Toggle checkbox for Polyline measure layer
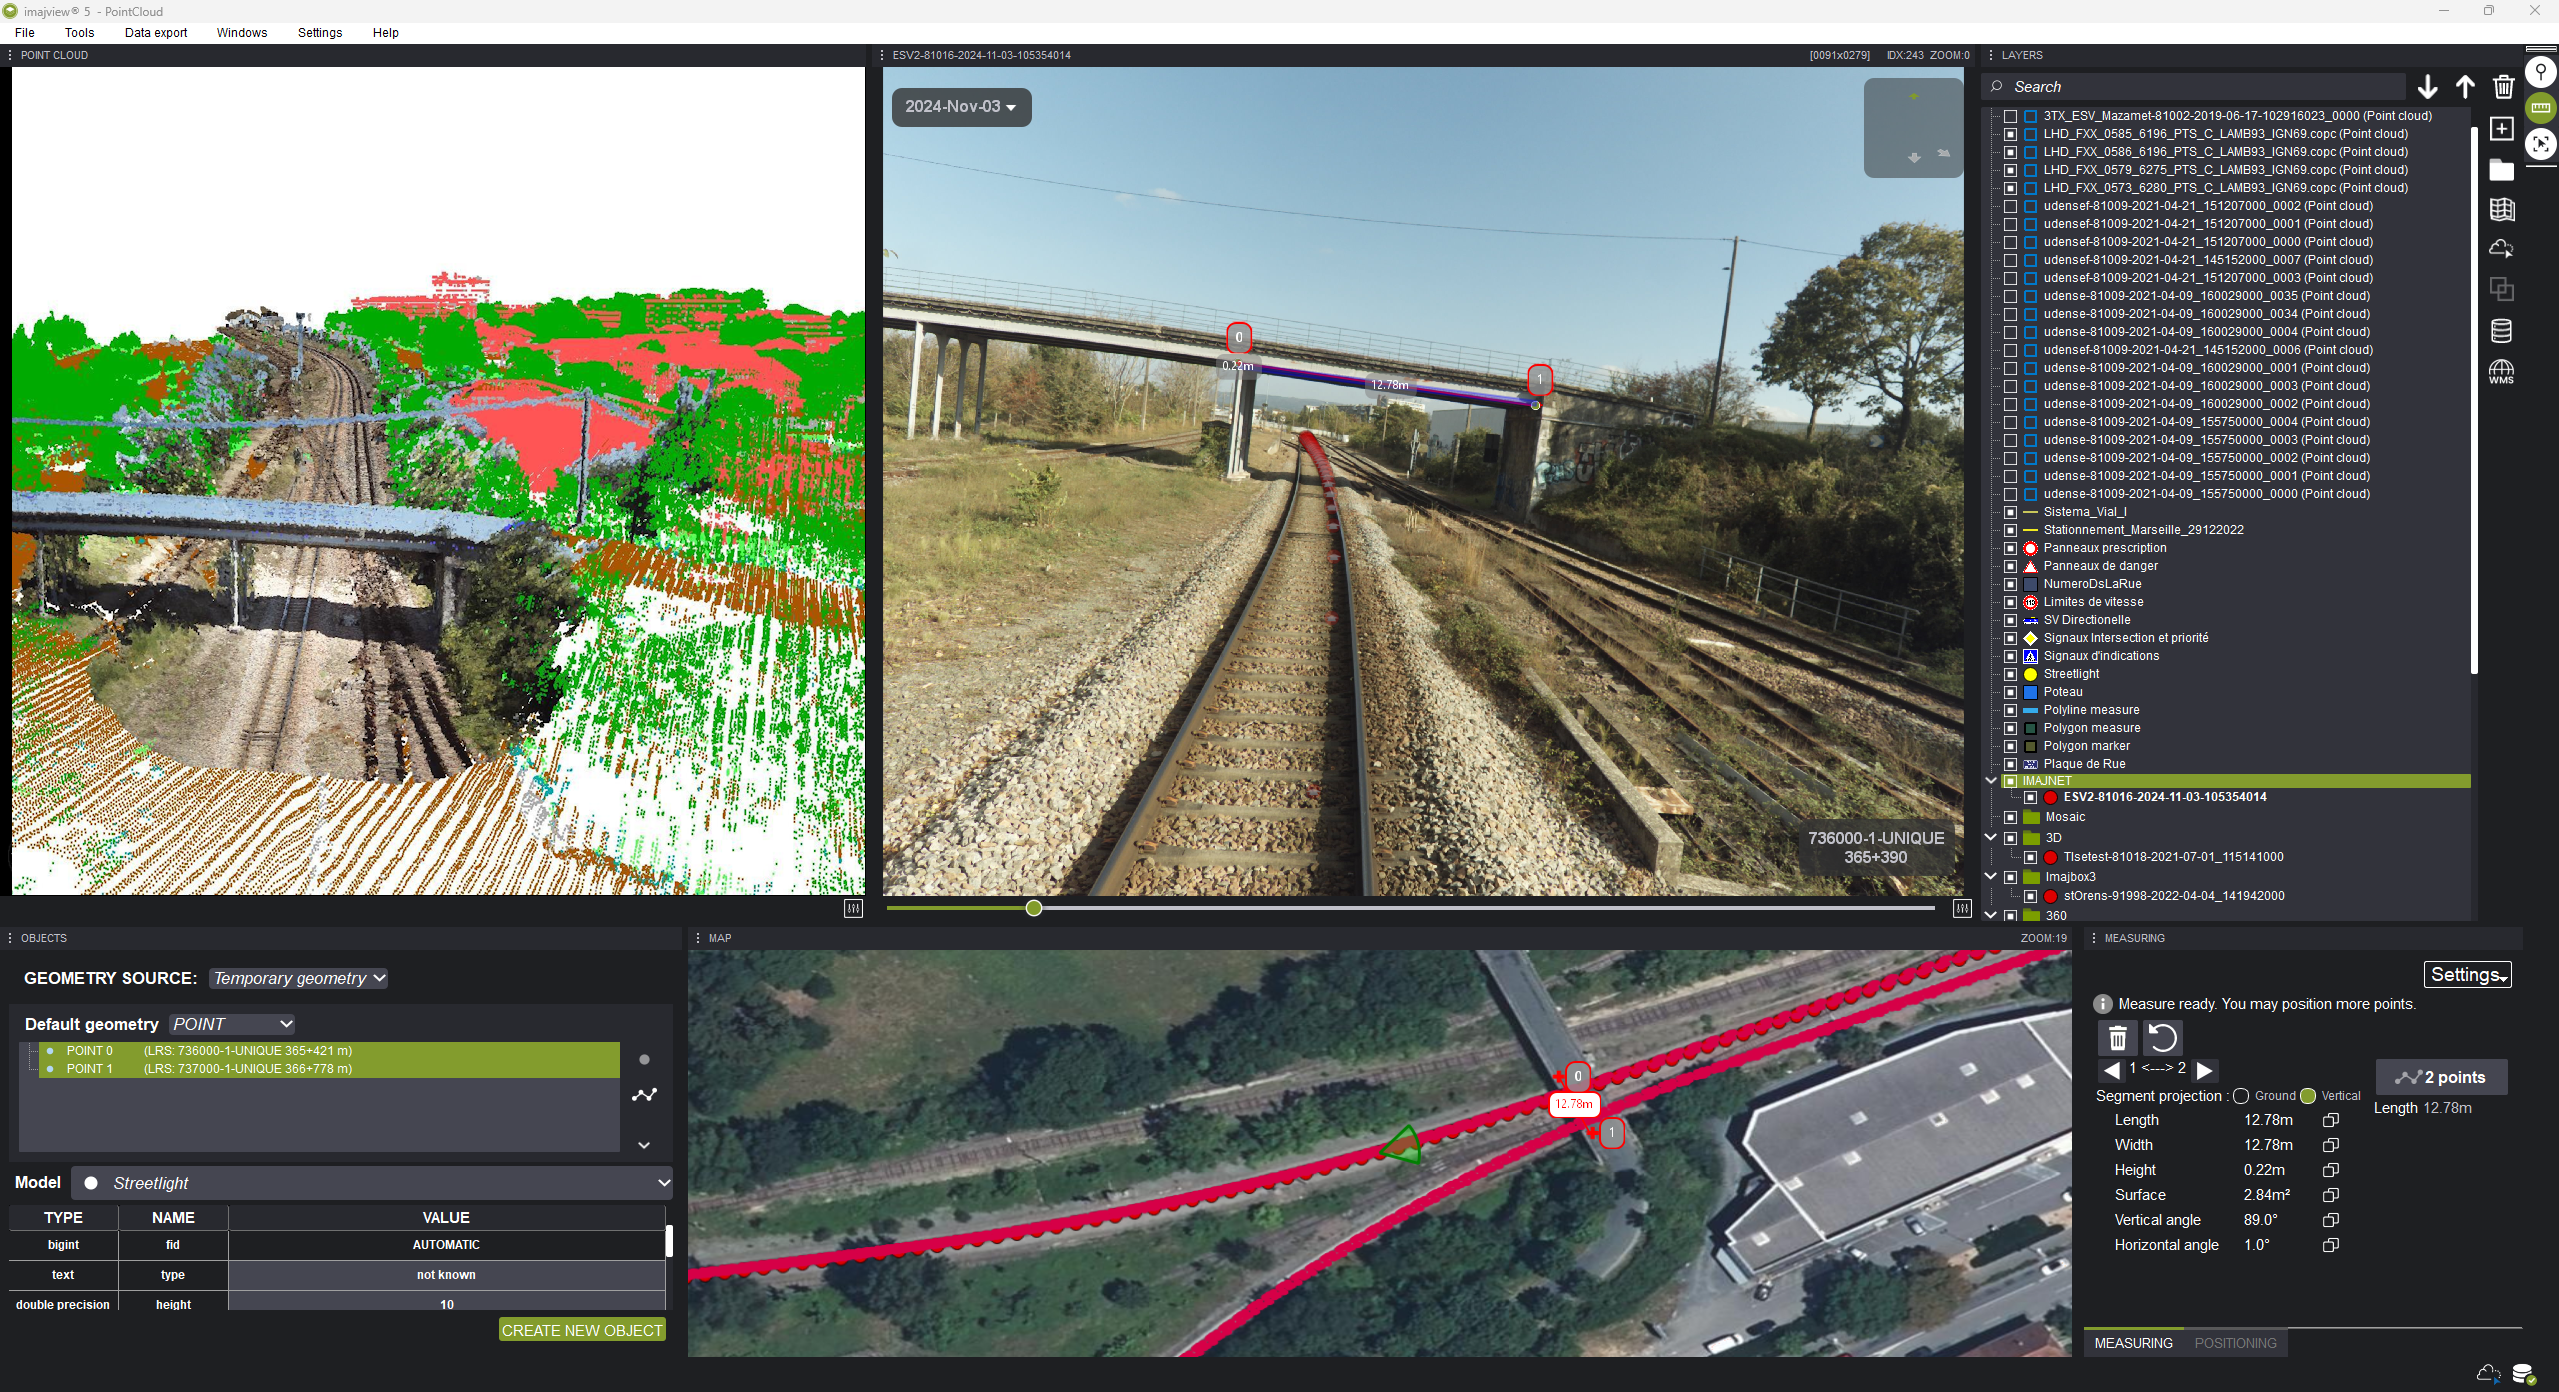2559x1392 pixels. pyautogui.click(x=2010, y=710)
